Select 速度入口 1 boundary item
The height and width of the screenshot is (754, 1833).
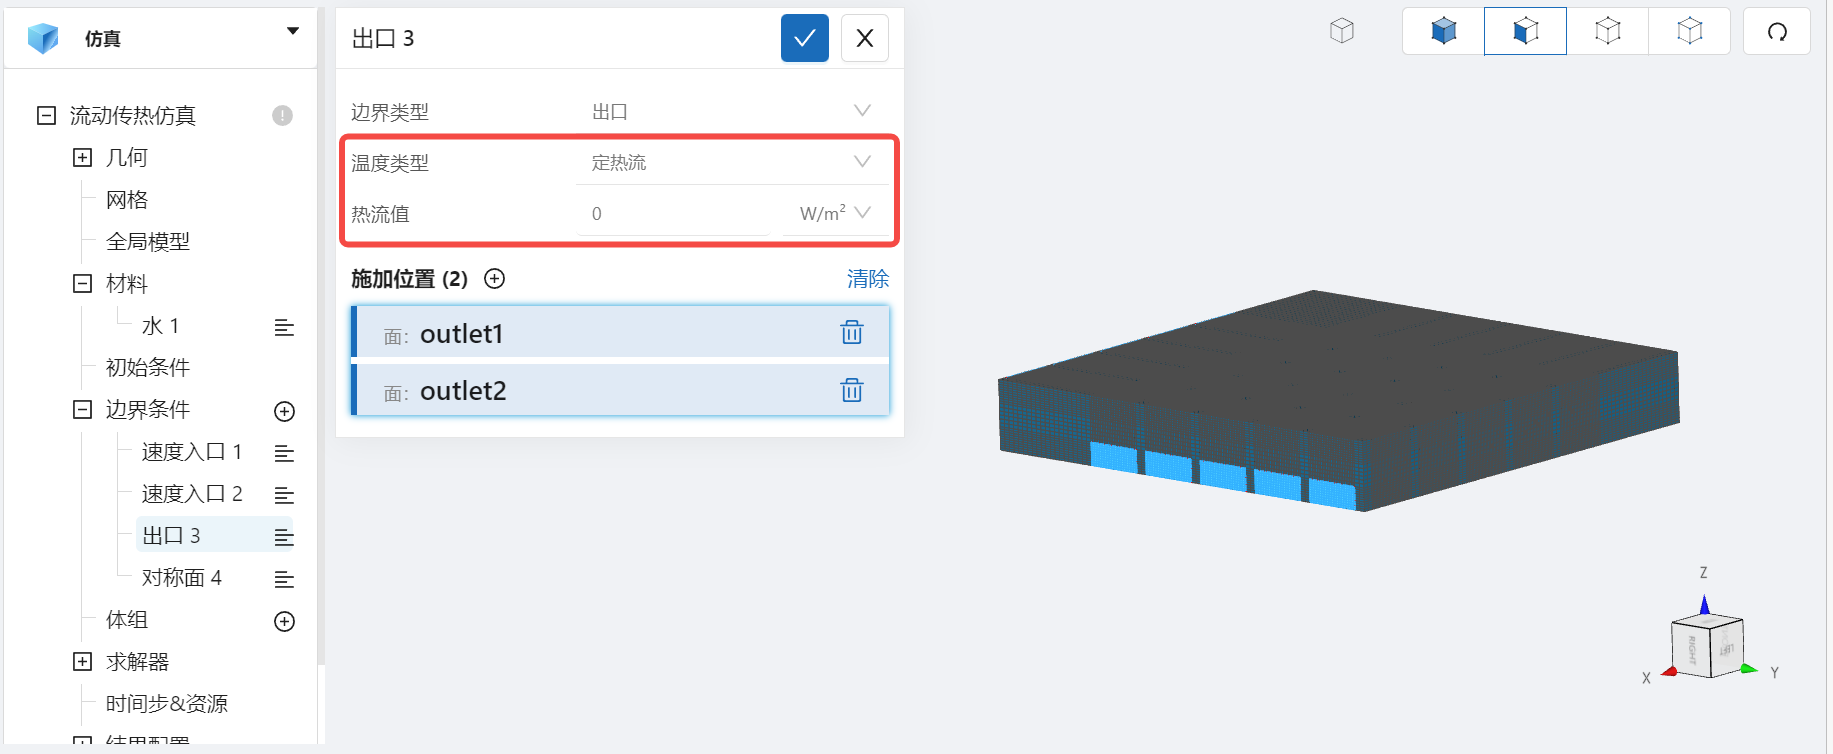click(x=192, y=452)
